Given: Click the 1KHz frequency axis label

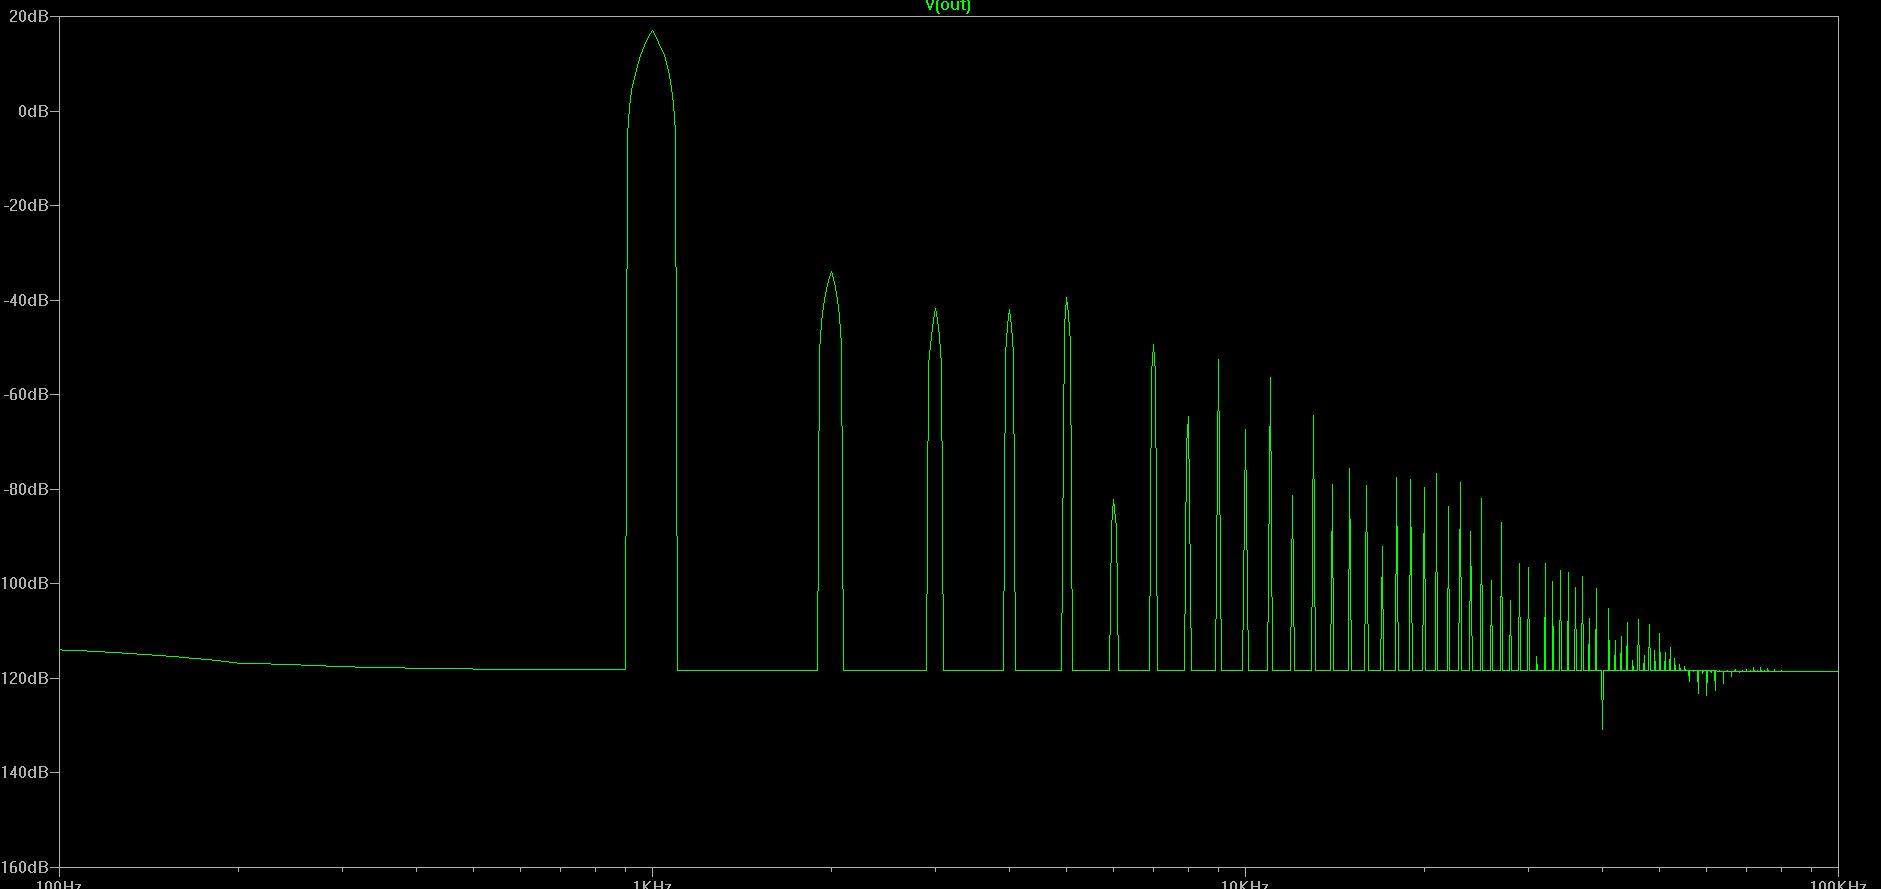Looking at the screenshot, I should click(652, 884).
